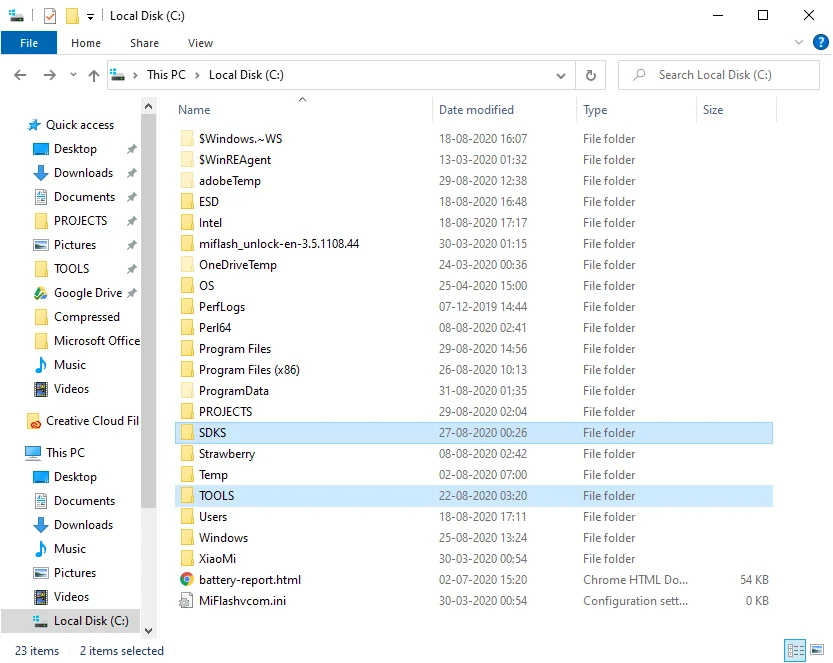Refresh the folder with the Refresh icon
This screenshot has width=833, height=663.
590,75
